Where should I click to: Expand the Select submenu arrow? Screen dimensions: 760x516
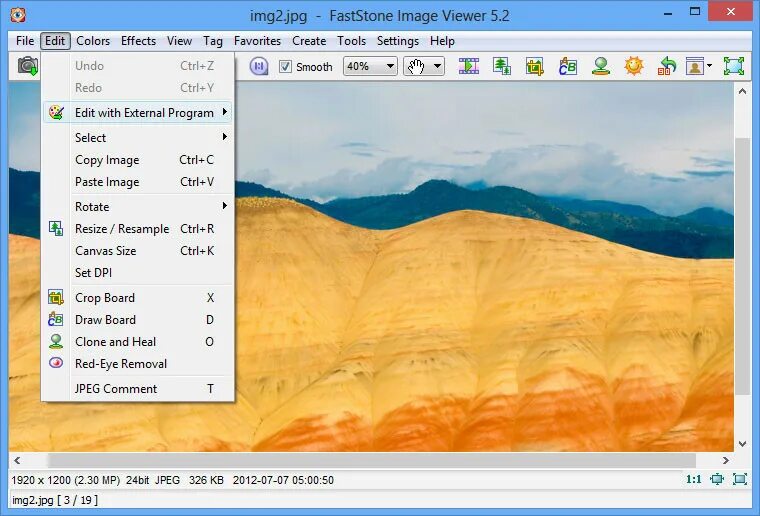coord(224,137)
